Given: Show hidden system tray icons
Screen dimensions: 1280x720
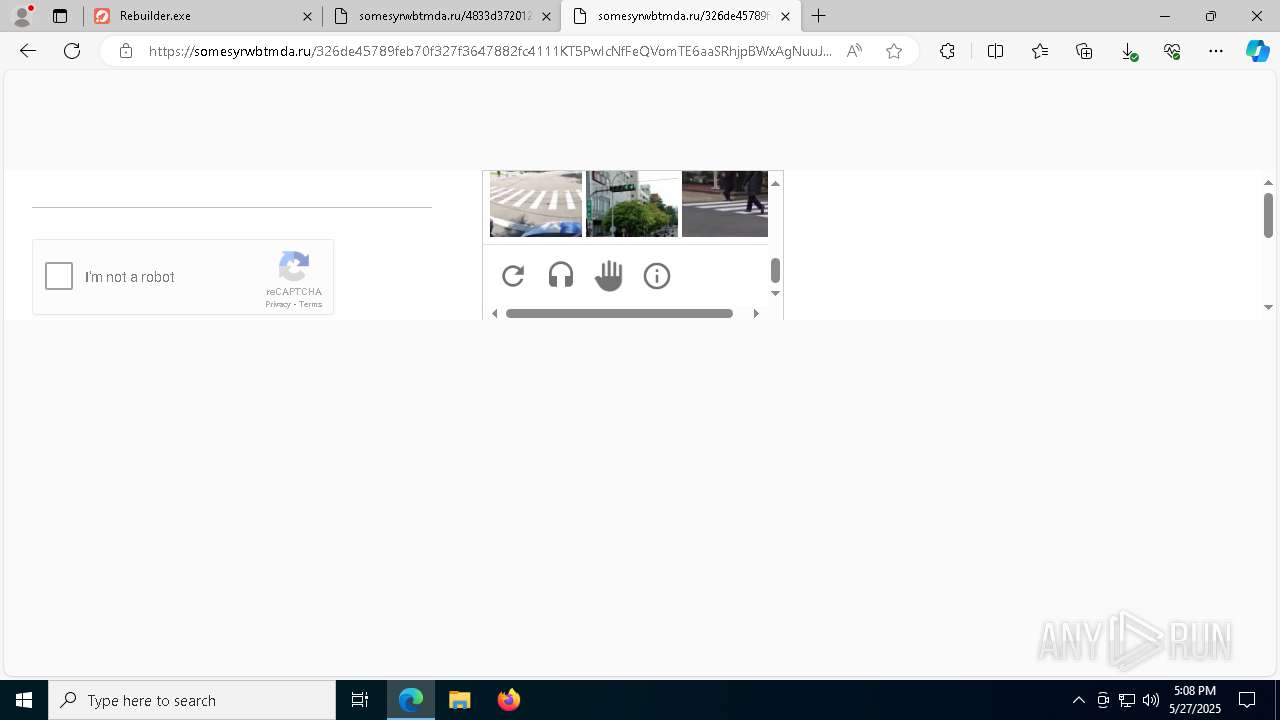Looking at the screenshot, I should pyautogui.click(x=1078, y=700).
